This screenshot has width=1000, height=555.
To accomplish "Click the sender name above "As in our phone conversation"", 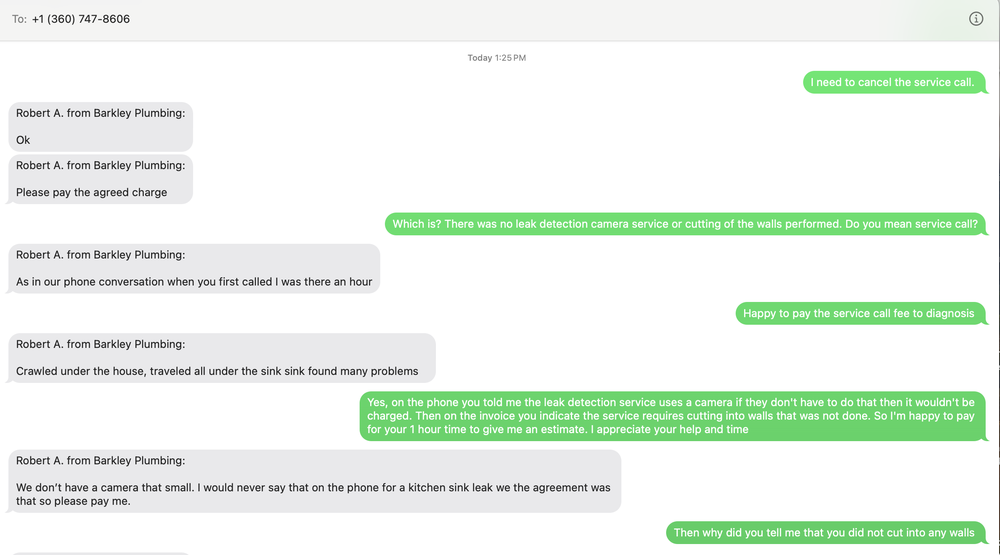I will pos(100,255).
